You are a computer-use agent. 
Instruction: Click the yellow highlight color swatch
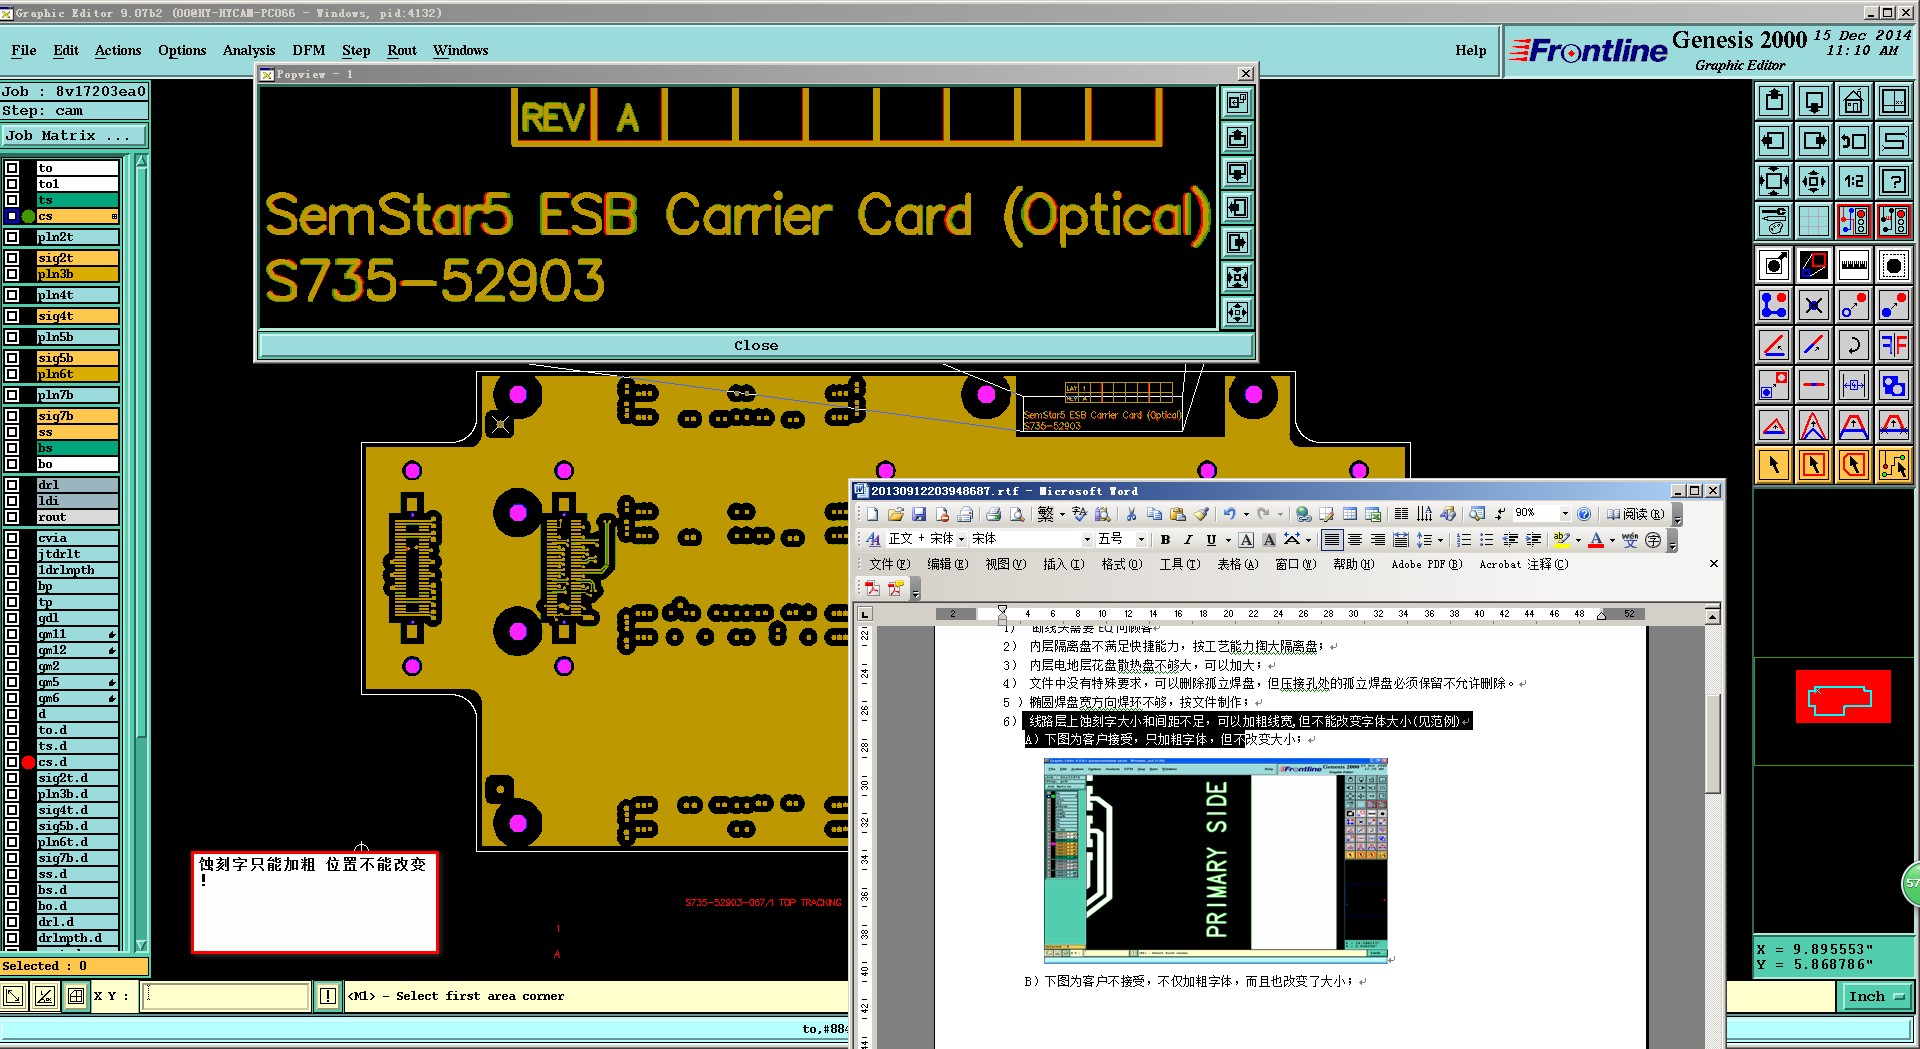click(1562, 540)
